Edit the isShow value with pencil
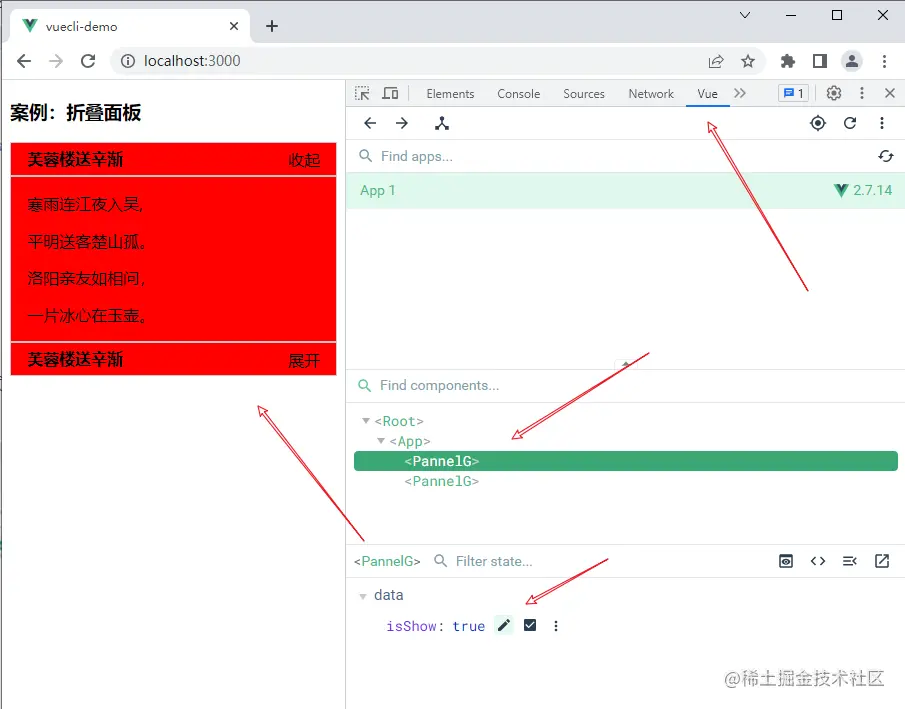Image resolution: width=905 pixels, height=709 pixels. click(504, 625)
